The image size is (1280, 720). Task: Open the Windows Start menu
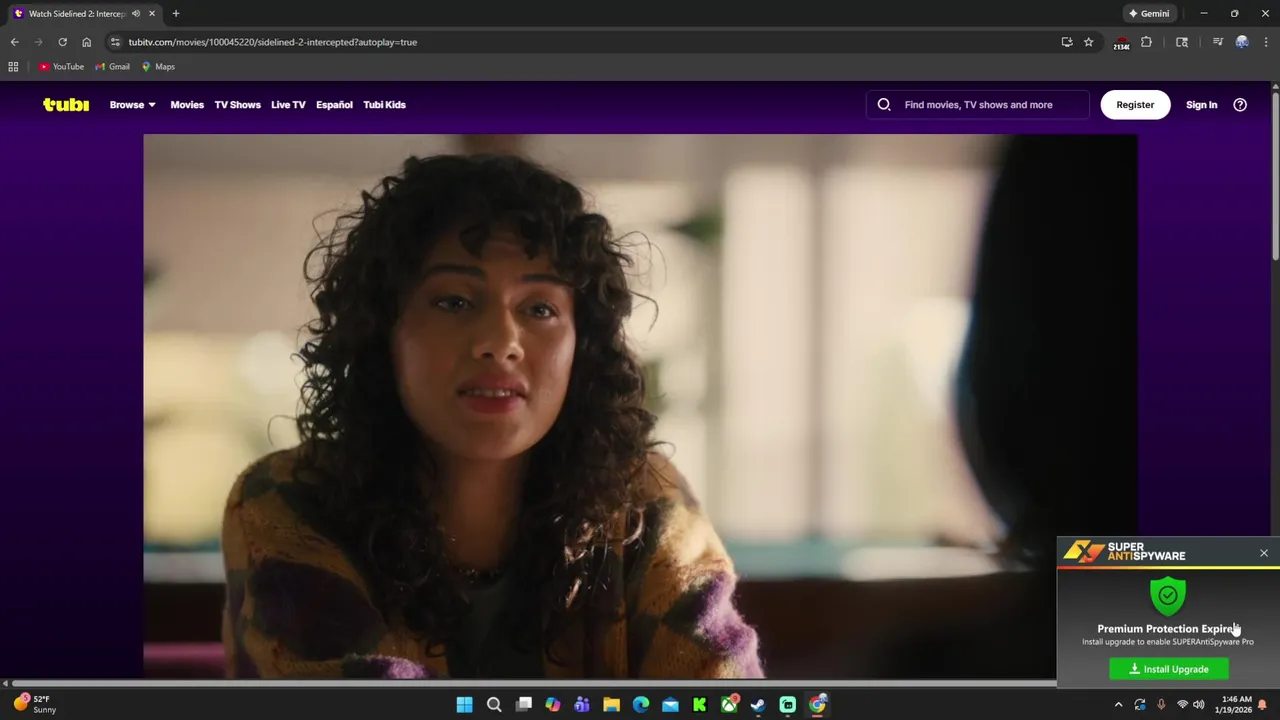pos(464,705)
